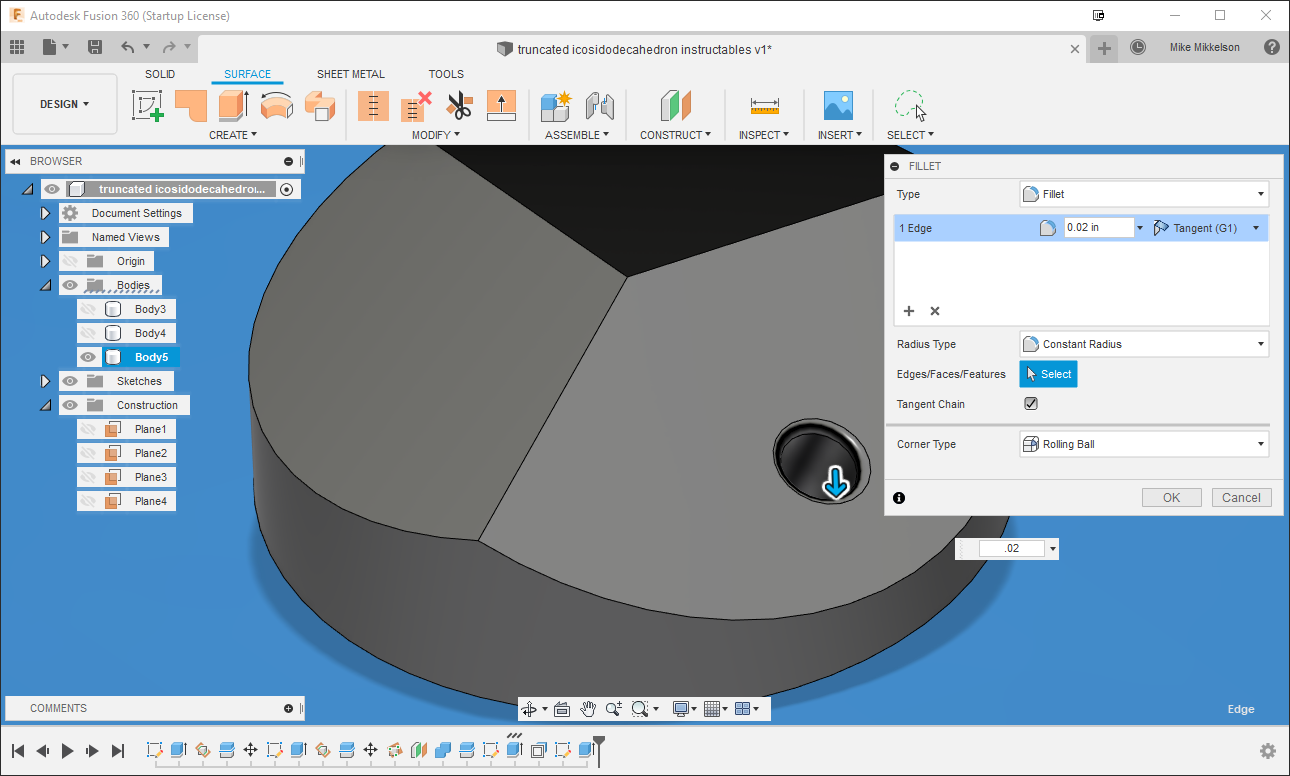The image size is (1290, 776).
Task: Open the Revolve surface tool
Action: [276, 105]
